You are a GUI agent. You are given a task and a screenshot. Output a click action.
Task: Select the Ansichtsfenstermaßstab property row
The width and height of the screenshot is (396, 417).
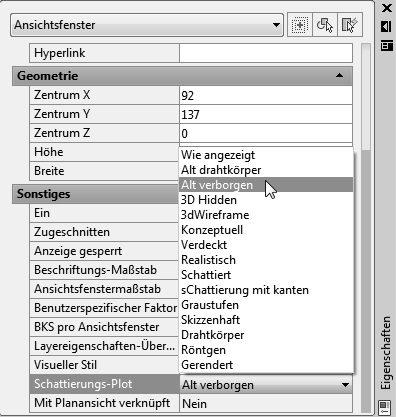point(104,289)
